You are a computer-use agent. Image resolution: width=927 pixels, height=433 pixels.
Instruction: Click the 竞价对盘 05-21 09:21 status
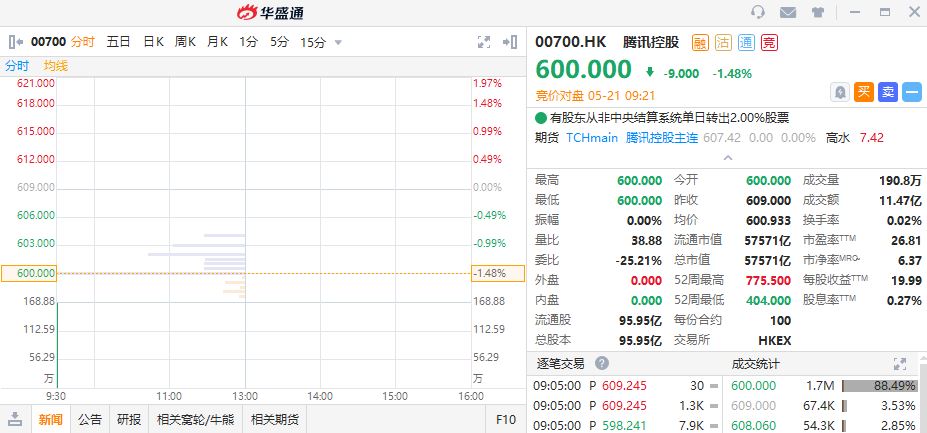coord(595,95)
